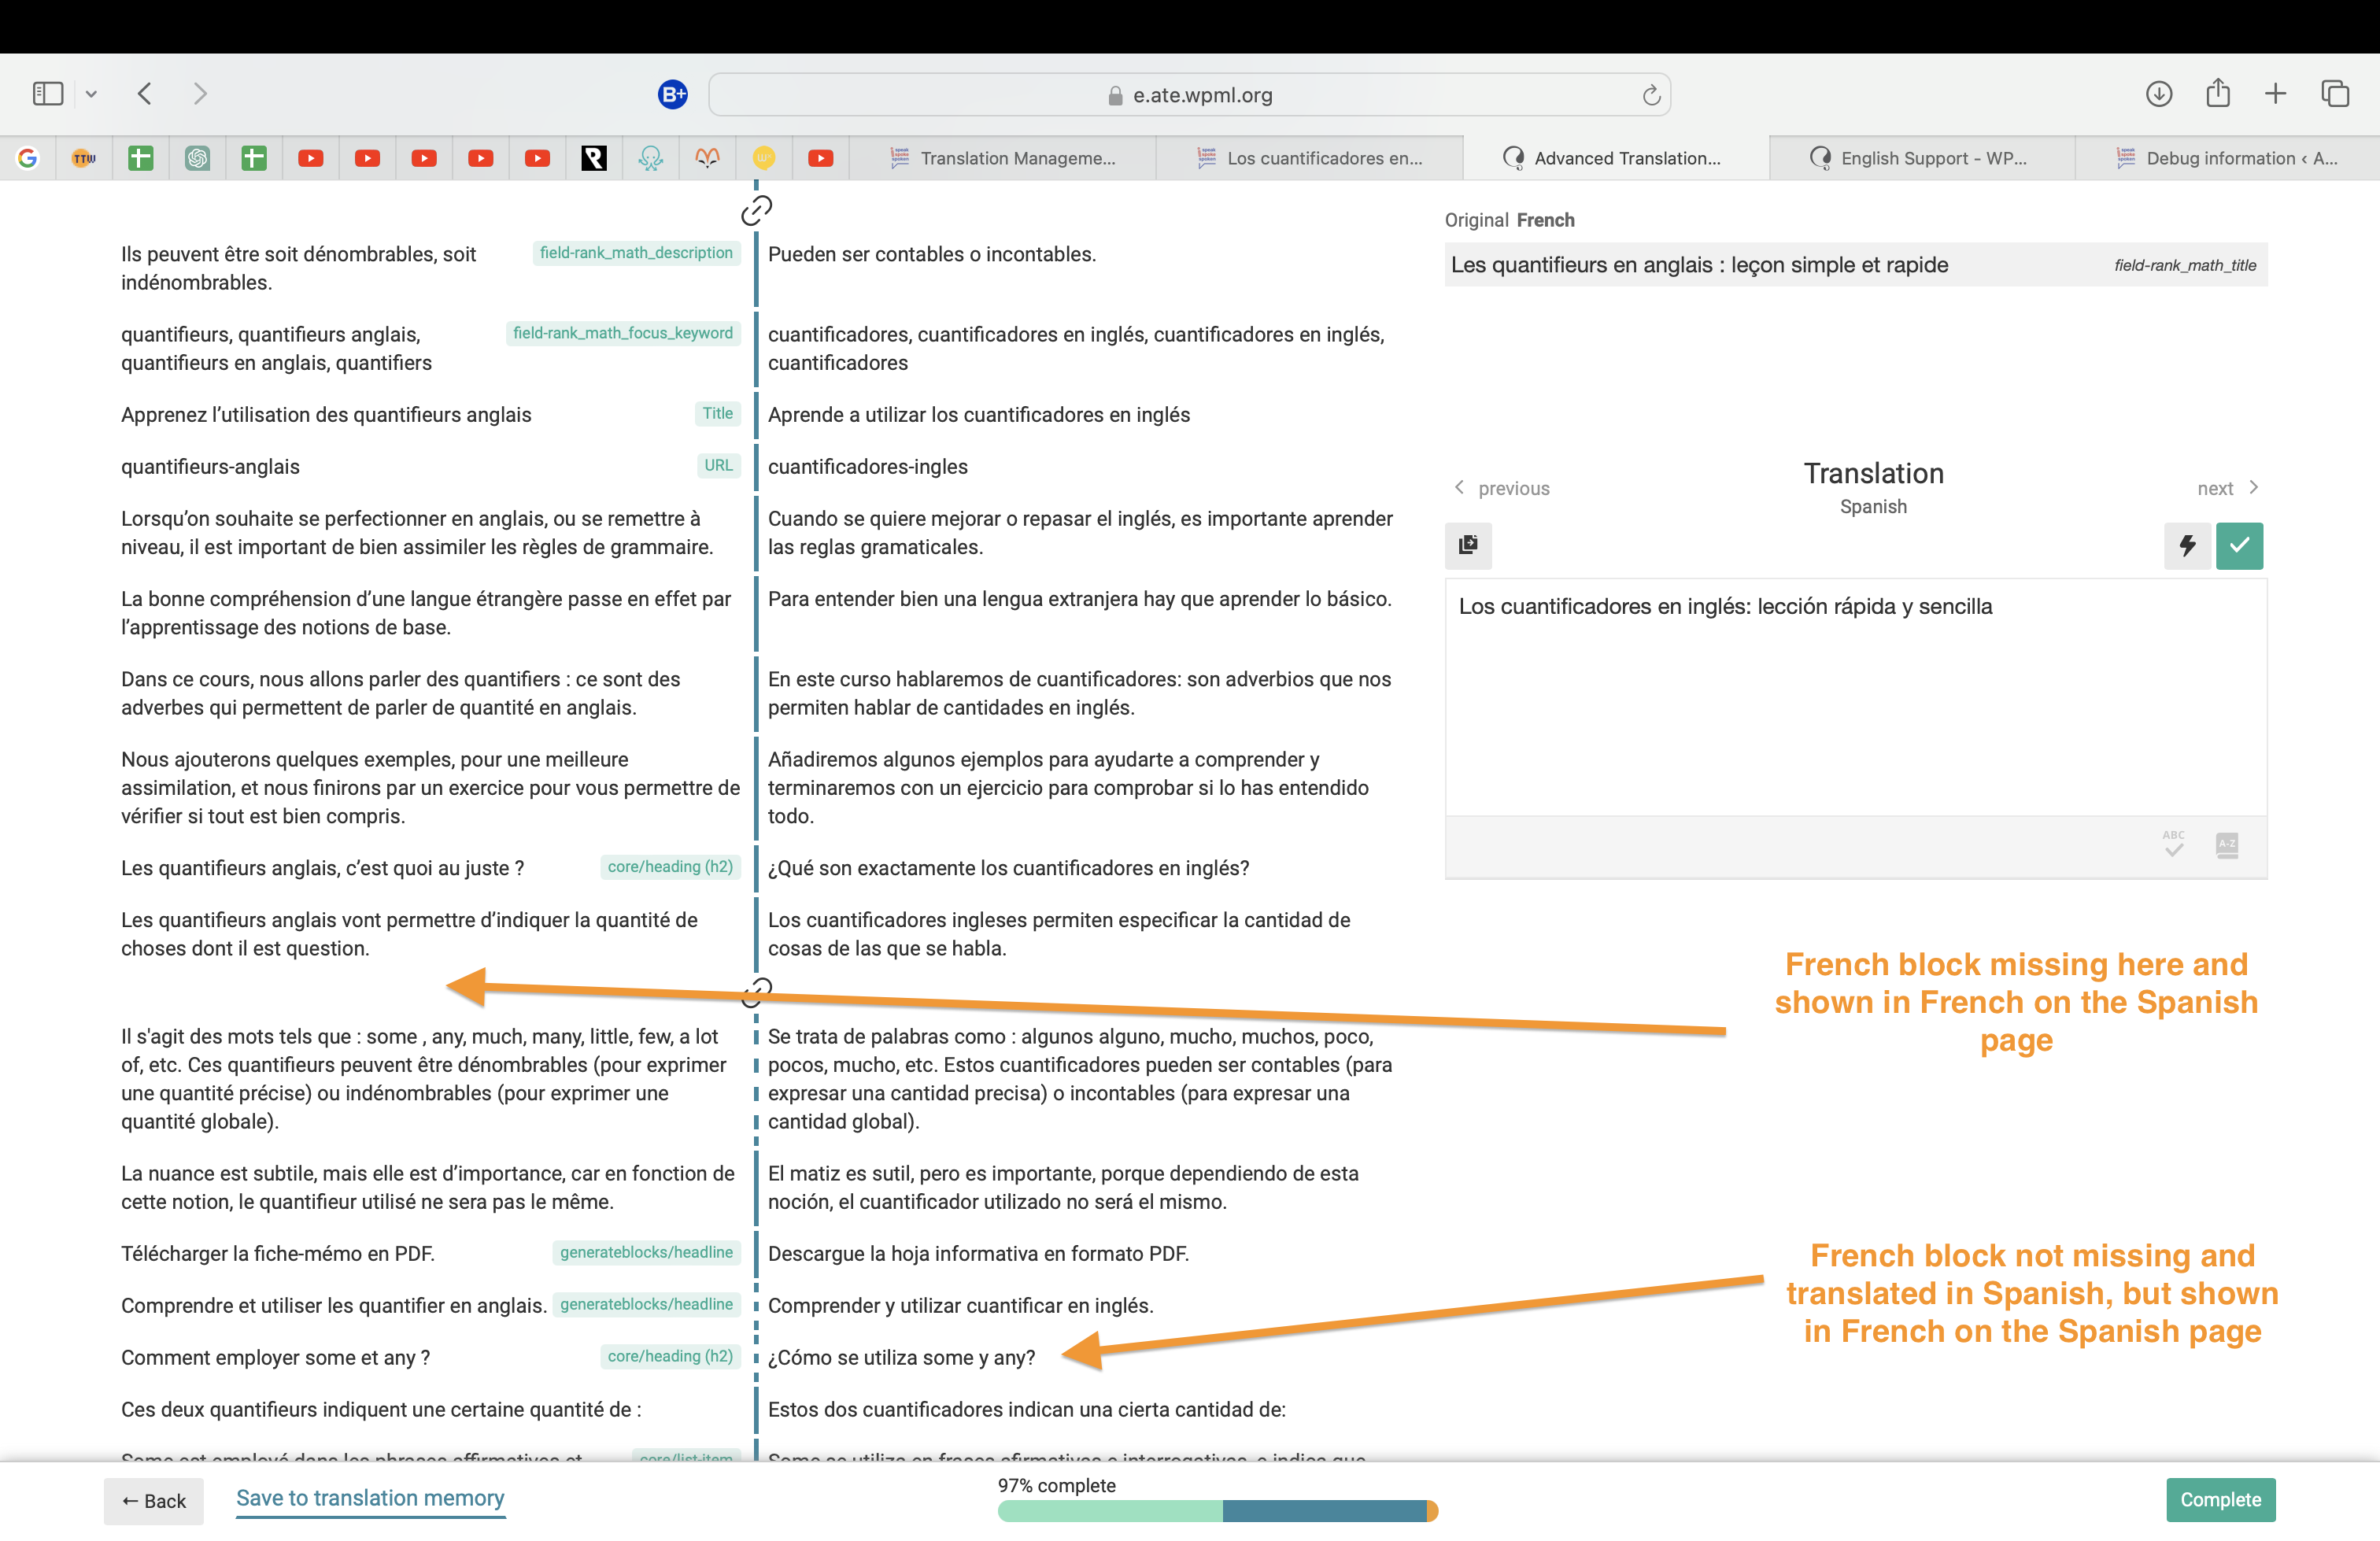Screen dimensions: 2380x1541
Task: Select segment 'Aprende a utilizar los cuantificadores en inglés'
Action: pyautogui.click(x=979, y=415)
